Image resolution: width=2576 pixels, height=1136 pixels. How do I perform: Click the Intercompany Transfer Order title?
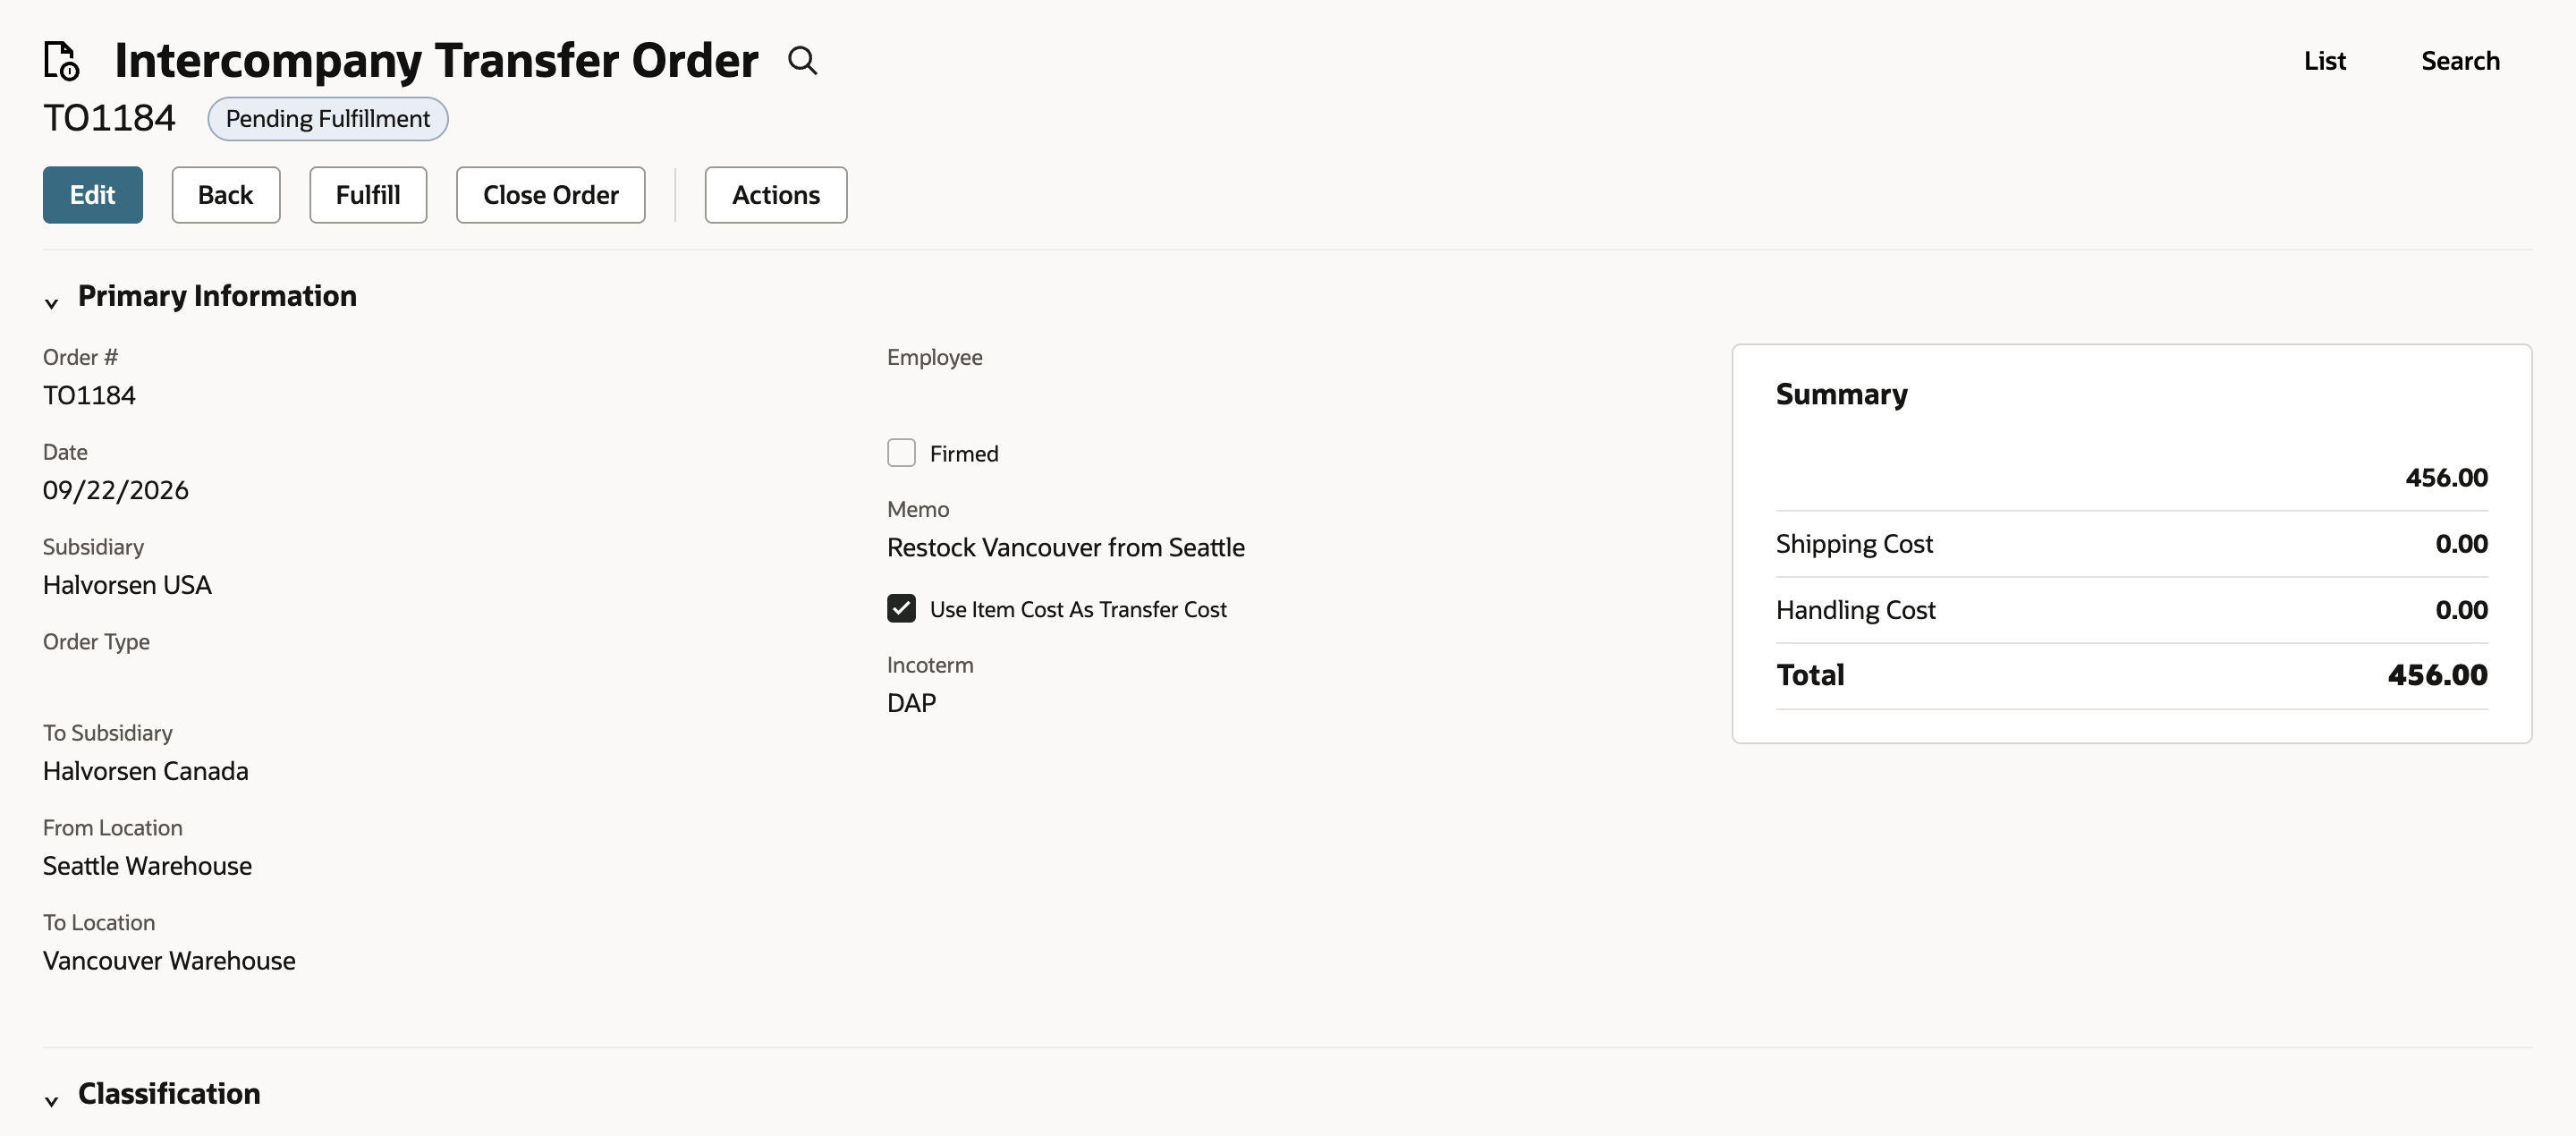click(x=436, y=60)
